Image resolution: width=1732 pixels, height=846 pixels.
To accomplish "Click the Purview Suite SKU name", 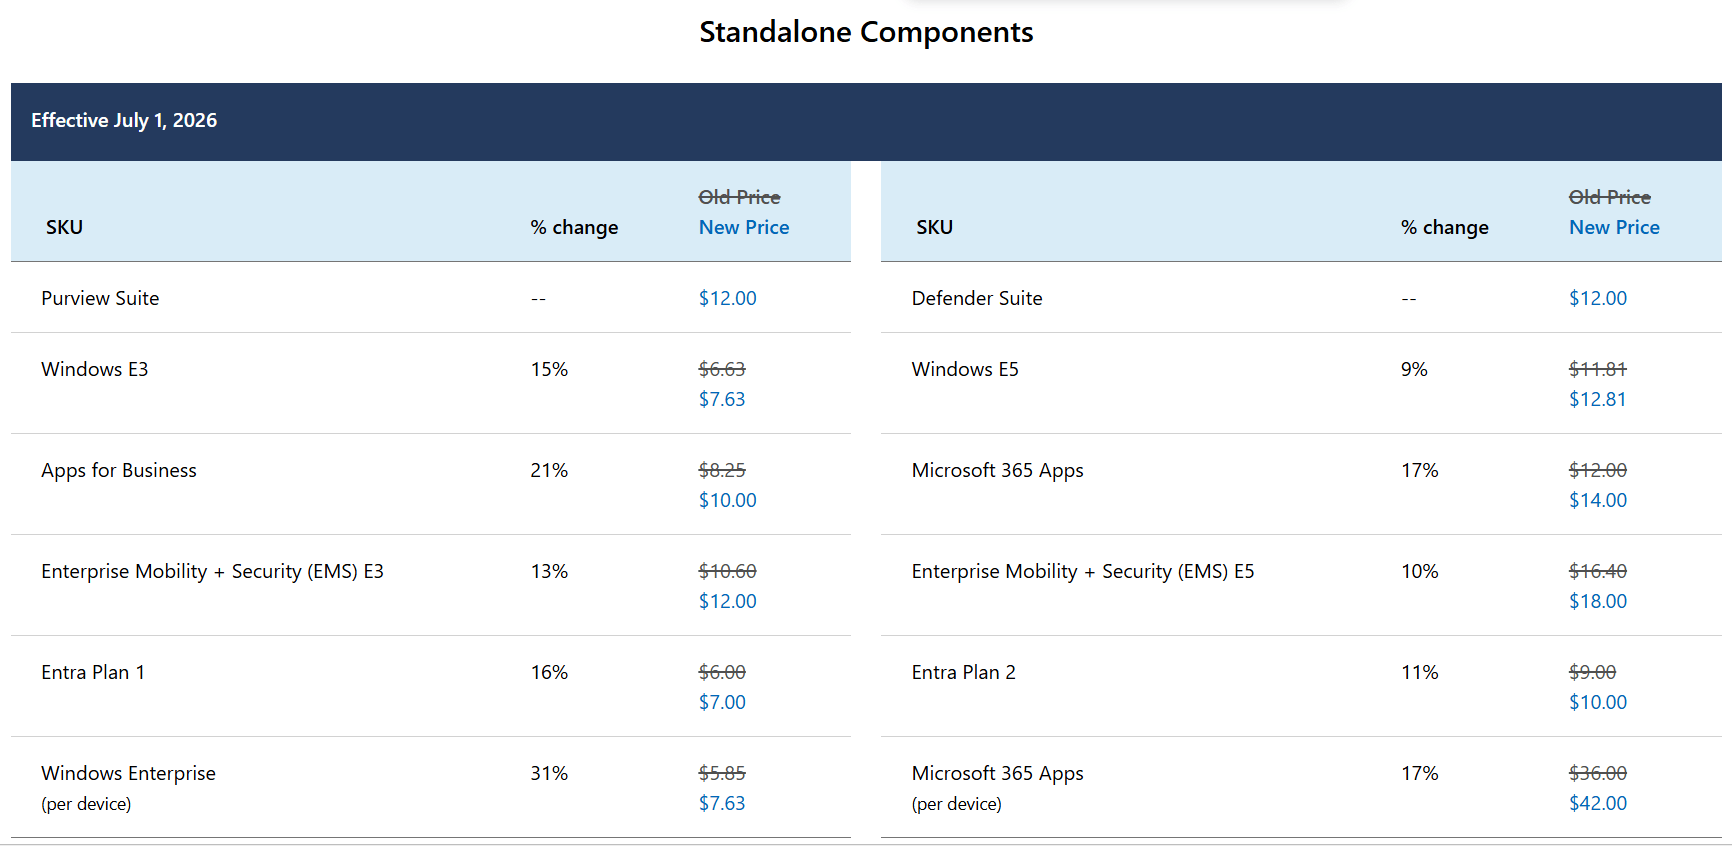I will coord(100,298).
